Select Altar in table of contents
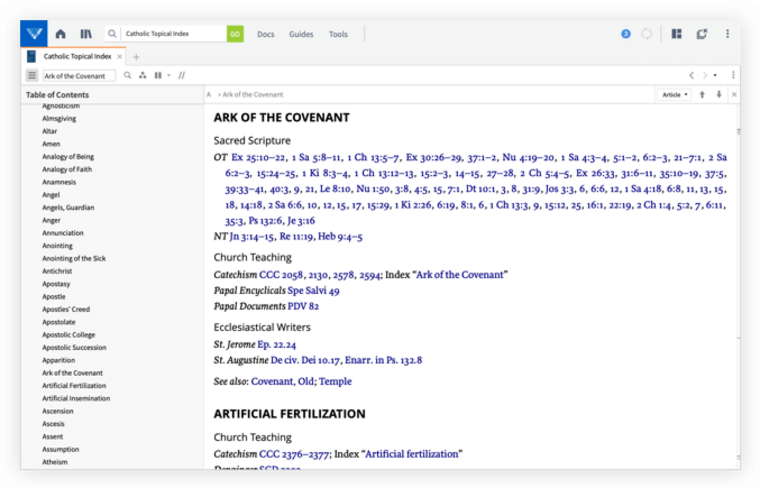 click(49, 131)
